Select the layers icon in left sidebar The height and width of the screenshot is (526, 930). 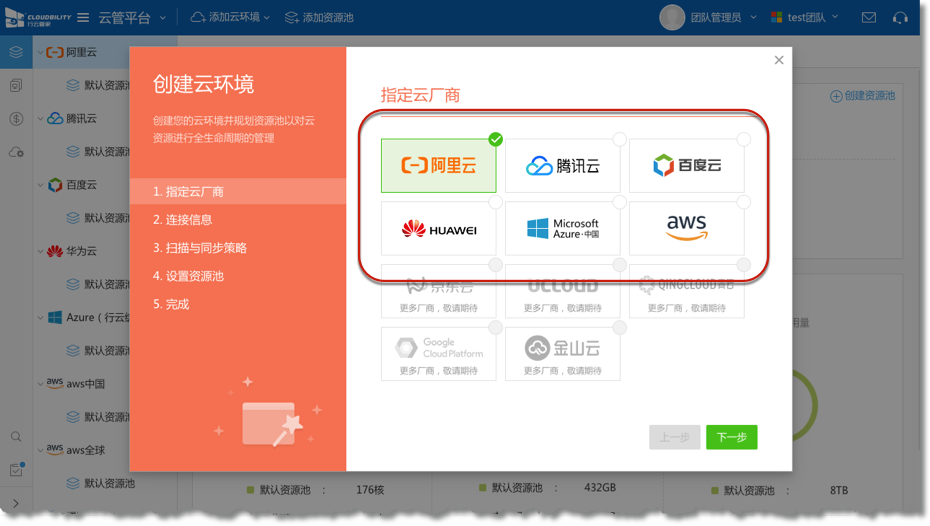coord(16,52)
